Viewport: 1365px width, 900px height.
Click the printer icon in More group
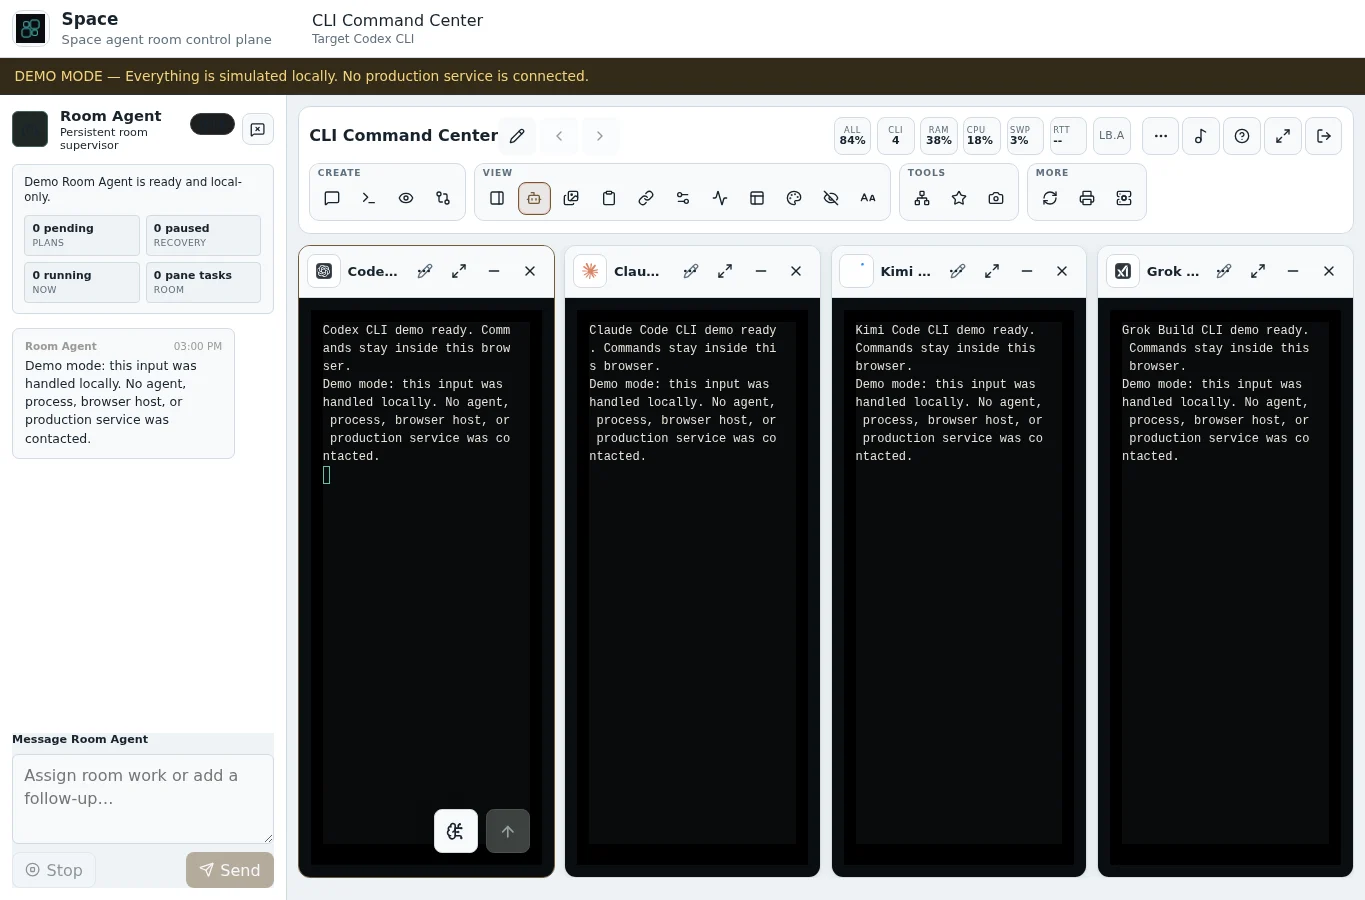pos(1087,198)
